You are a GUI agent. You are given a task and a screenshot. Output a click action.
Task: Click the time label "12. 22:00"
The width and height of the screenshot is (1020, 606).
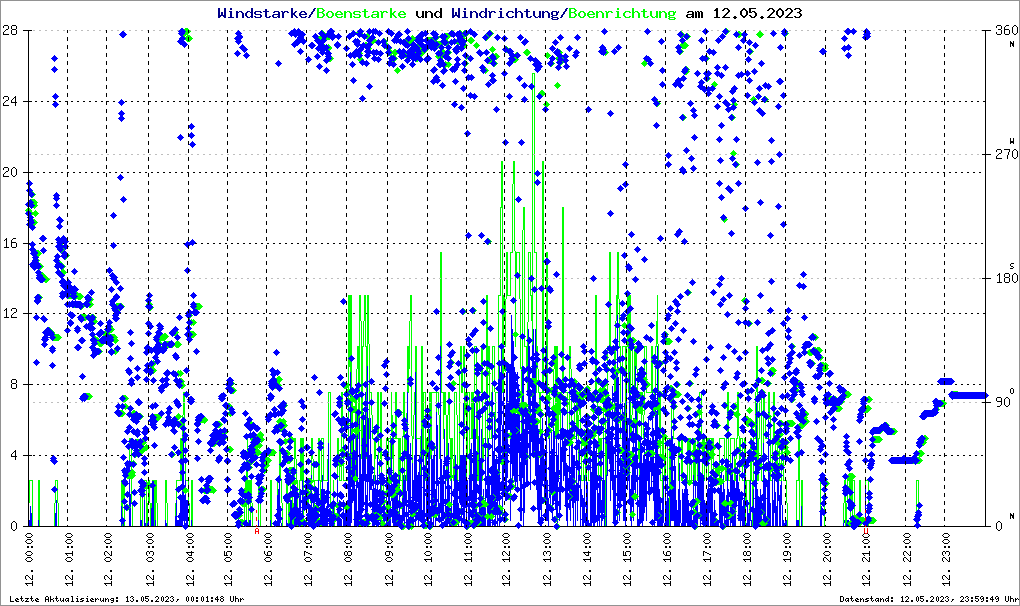[x=907, y=559]
